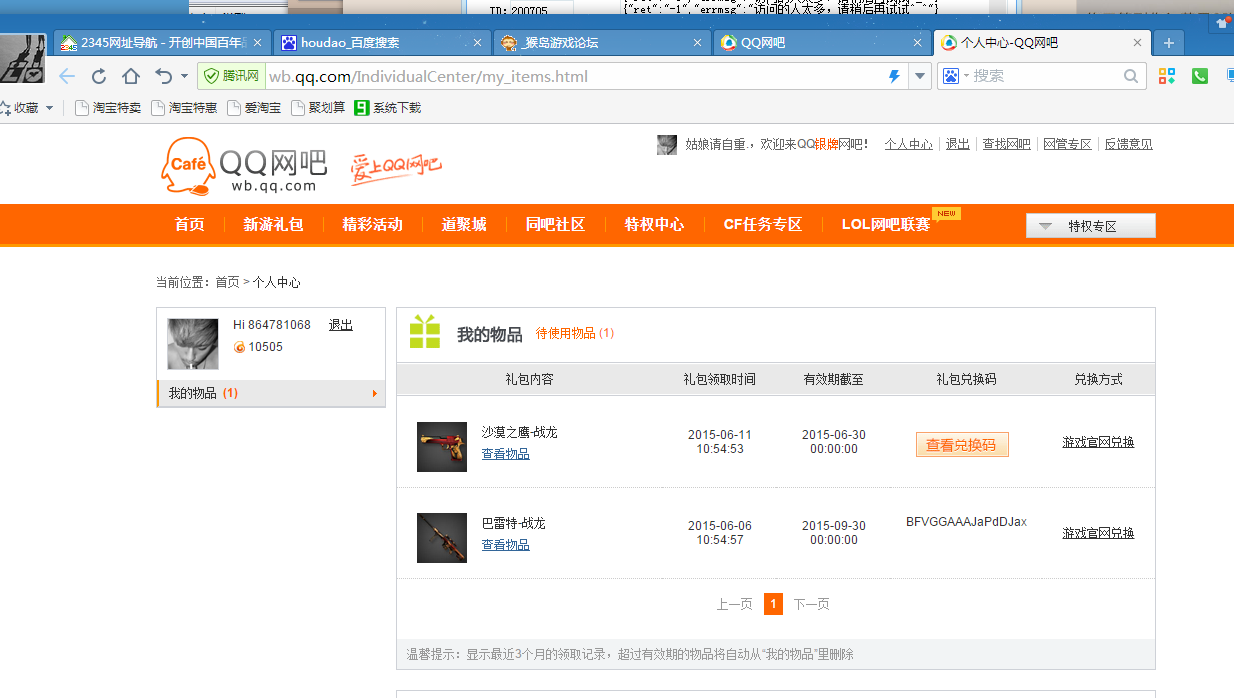
Task: Close the 2345网址导航 tab
Action: 257,43
